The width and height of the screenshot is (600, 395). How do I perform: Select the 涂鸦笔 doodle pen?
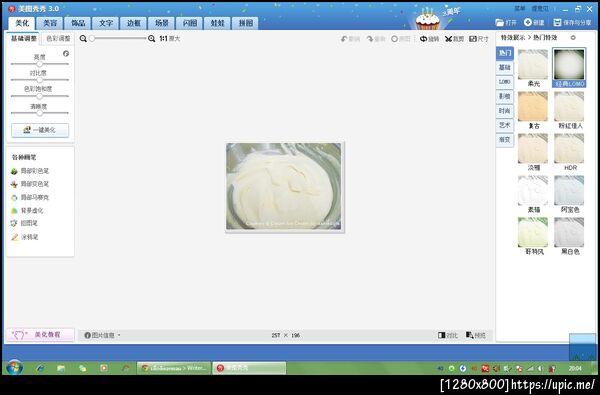(x=24, y=237)
